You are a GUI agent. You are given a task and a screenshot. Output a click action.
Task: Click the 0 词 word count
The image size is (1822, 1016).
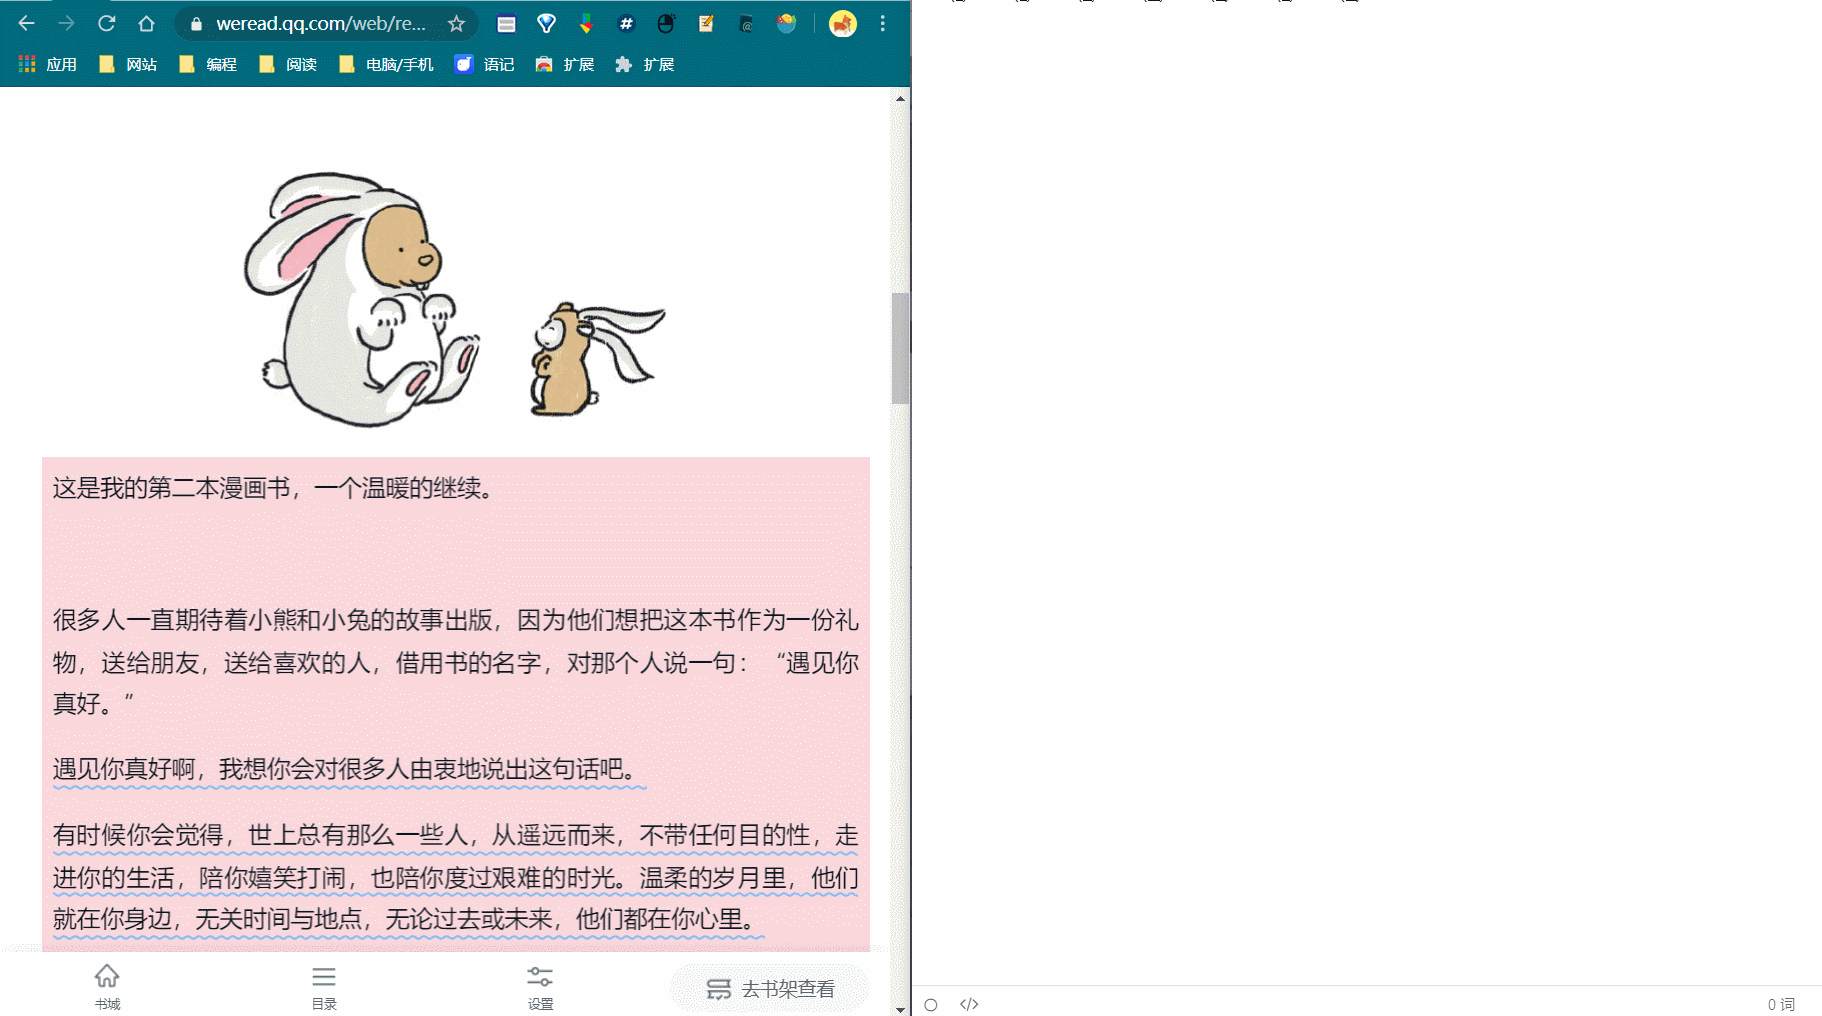tap(1781, 1005)
